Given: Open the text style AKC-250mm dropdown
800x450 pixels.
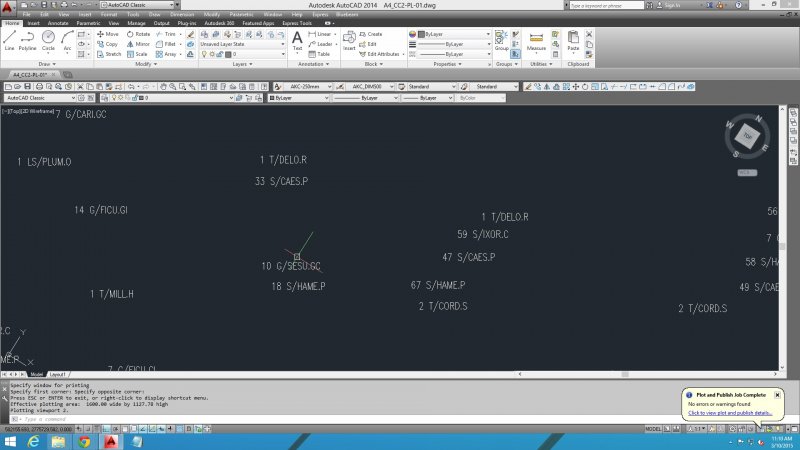Looking at the screenshot, I should point(308,87).
